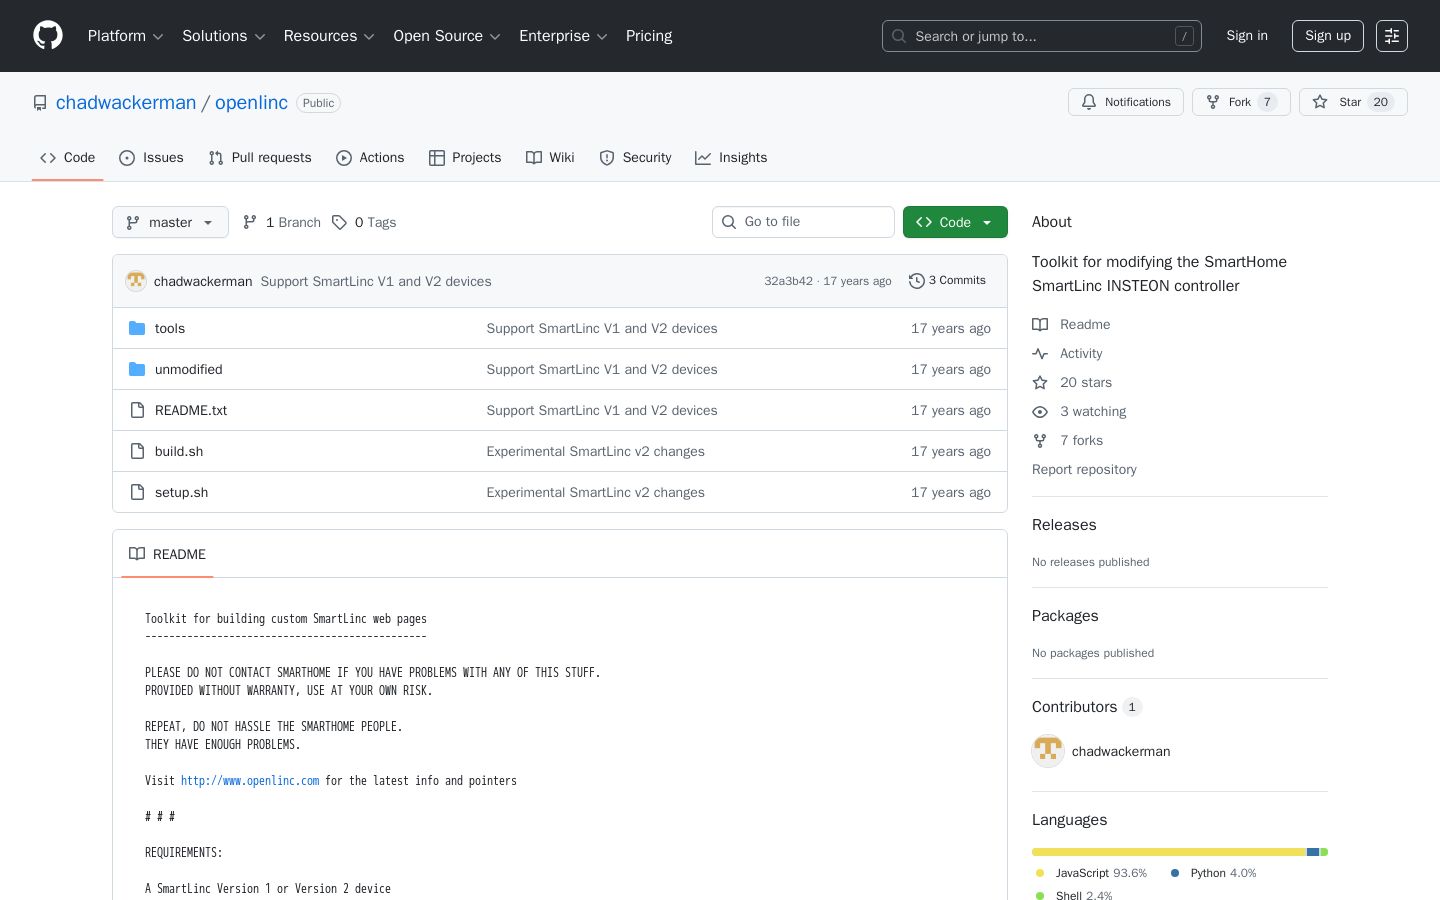This screenshot has height=900, width=1440.
Task: Click the unmodified folder icon
Action: (137, 369)
